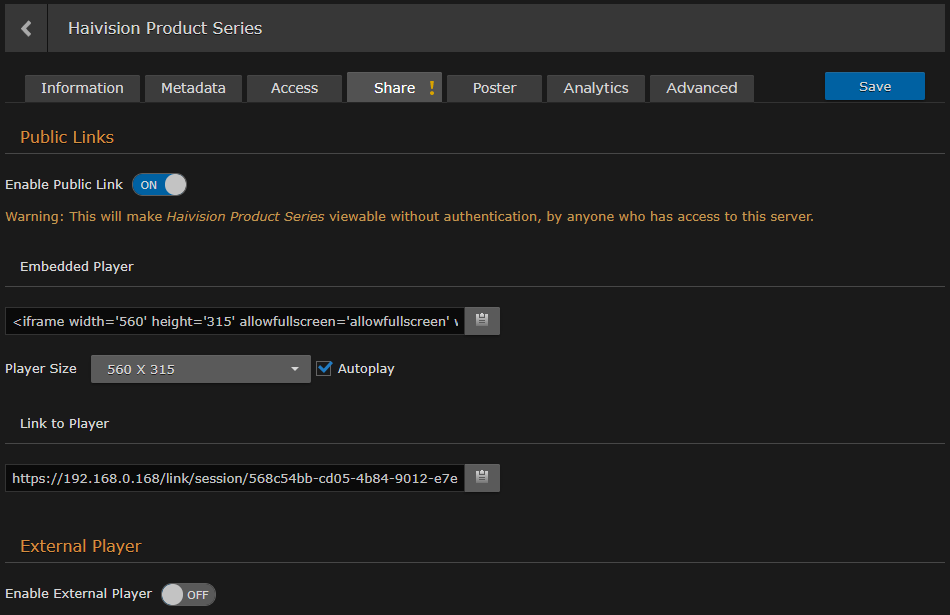Go back using the top-left back arrow

click(25, 27)
